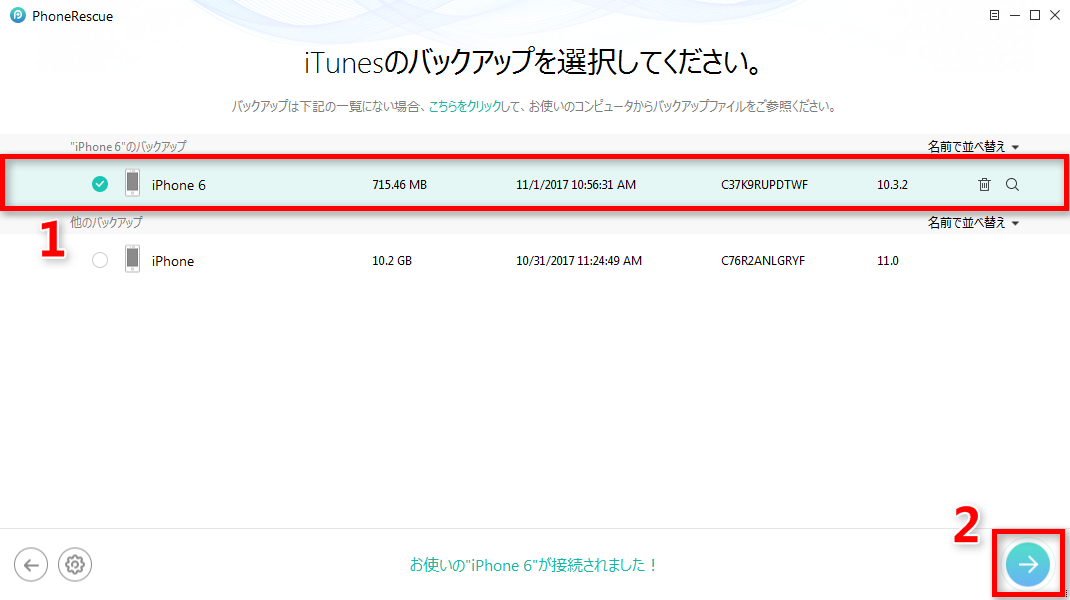Click the magnifier icon on iPhone 6 row
Viewport: 1070px width, 600px height.
coord(1012,184)
